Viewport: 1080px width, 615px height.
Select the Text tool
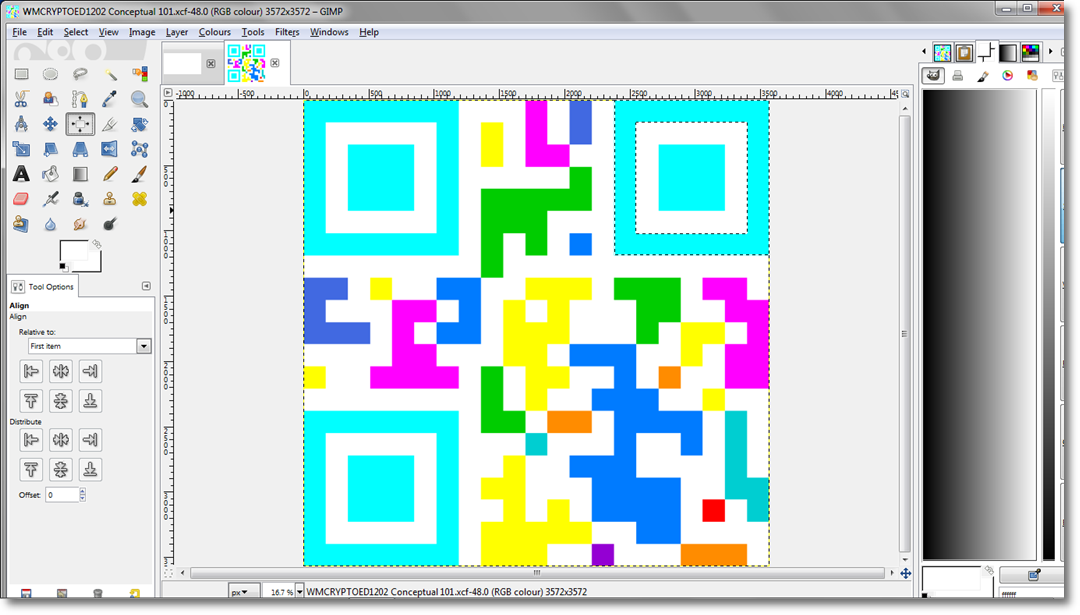[21, 174]
